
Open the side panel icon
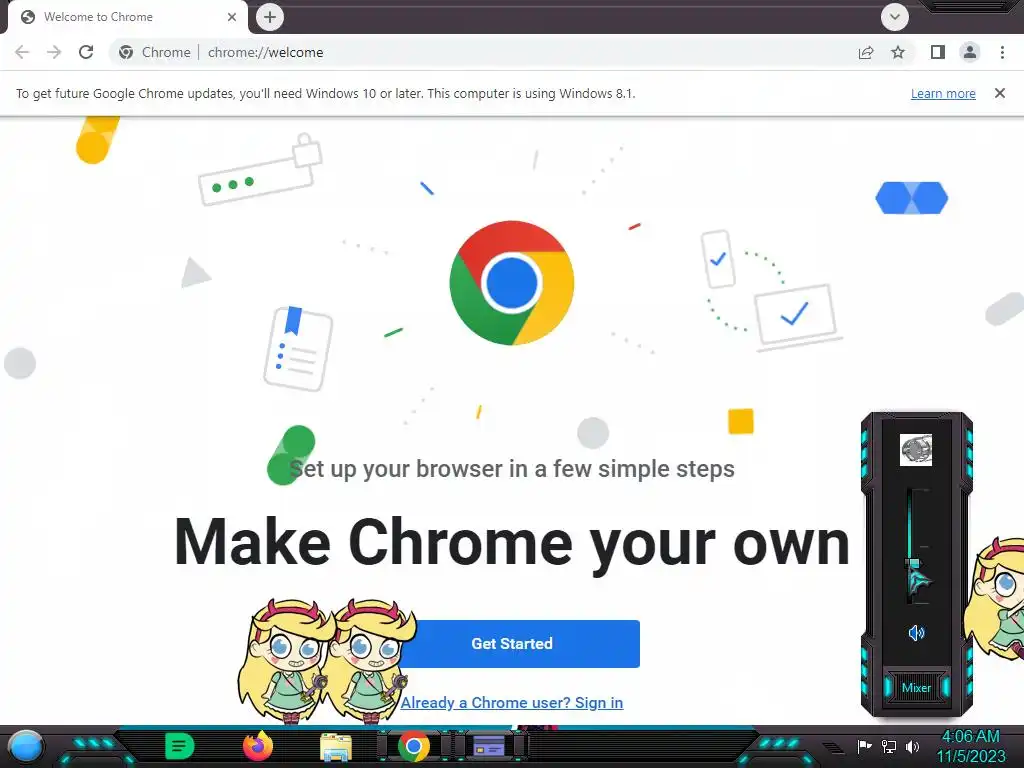coord(938,52)
